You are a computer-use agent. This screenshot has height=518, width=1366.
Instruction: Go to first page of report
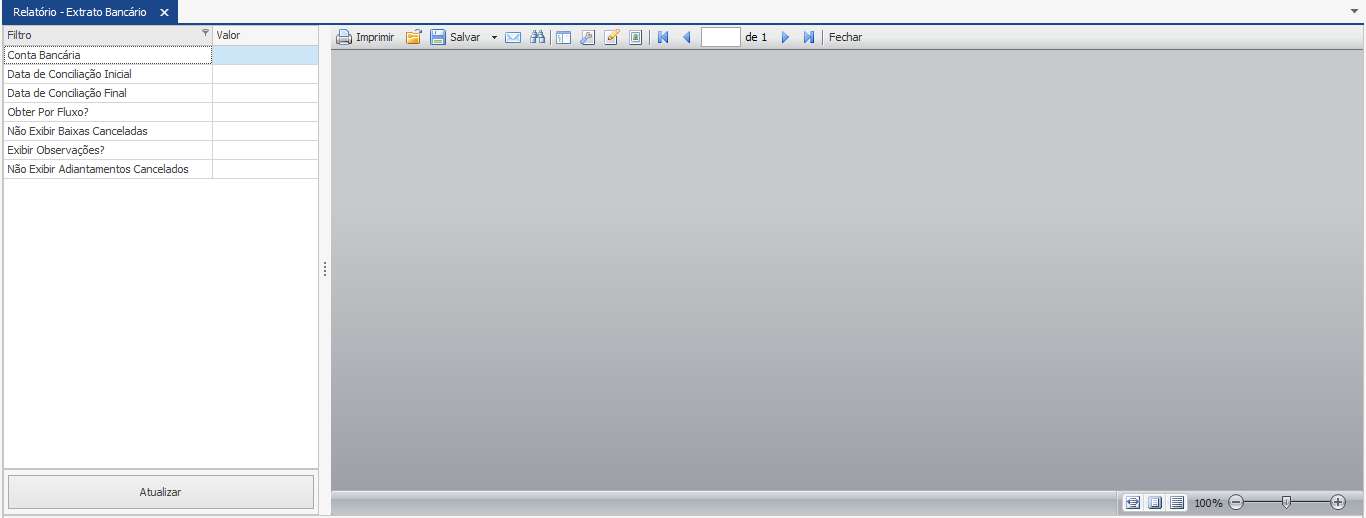pos(663,37)
